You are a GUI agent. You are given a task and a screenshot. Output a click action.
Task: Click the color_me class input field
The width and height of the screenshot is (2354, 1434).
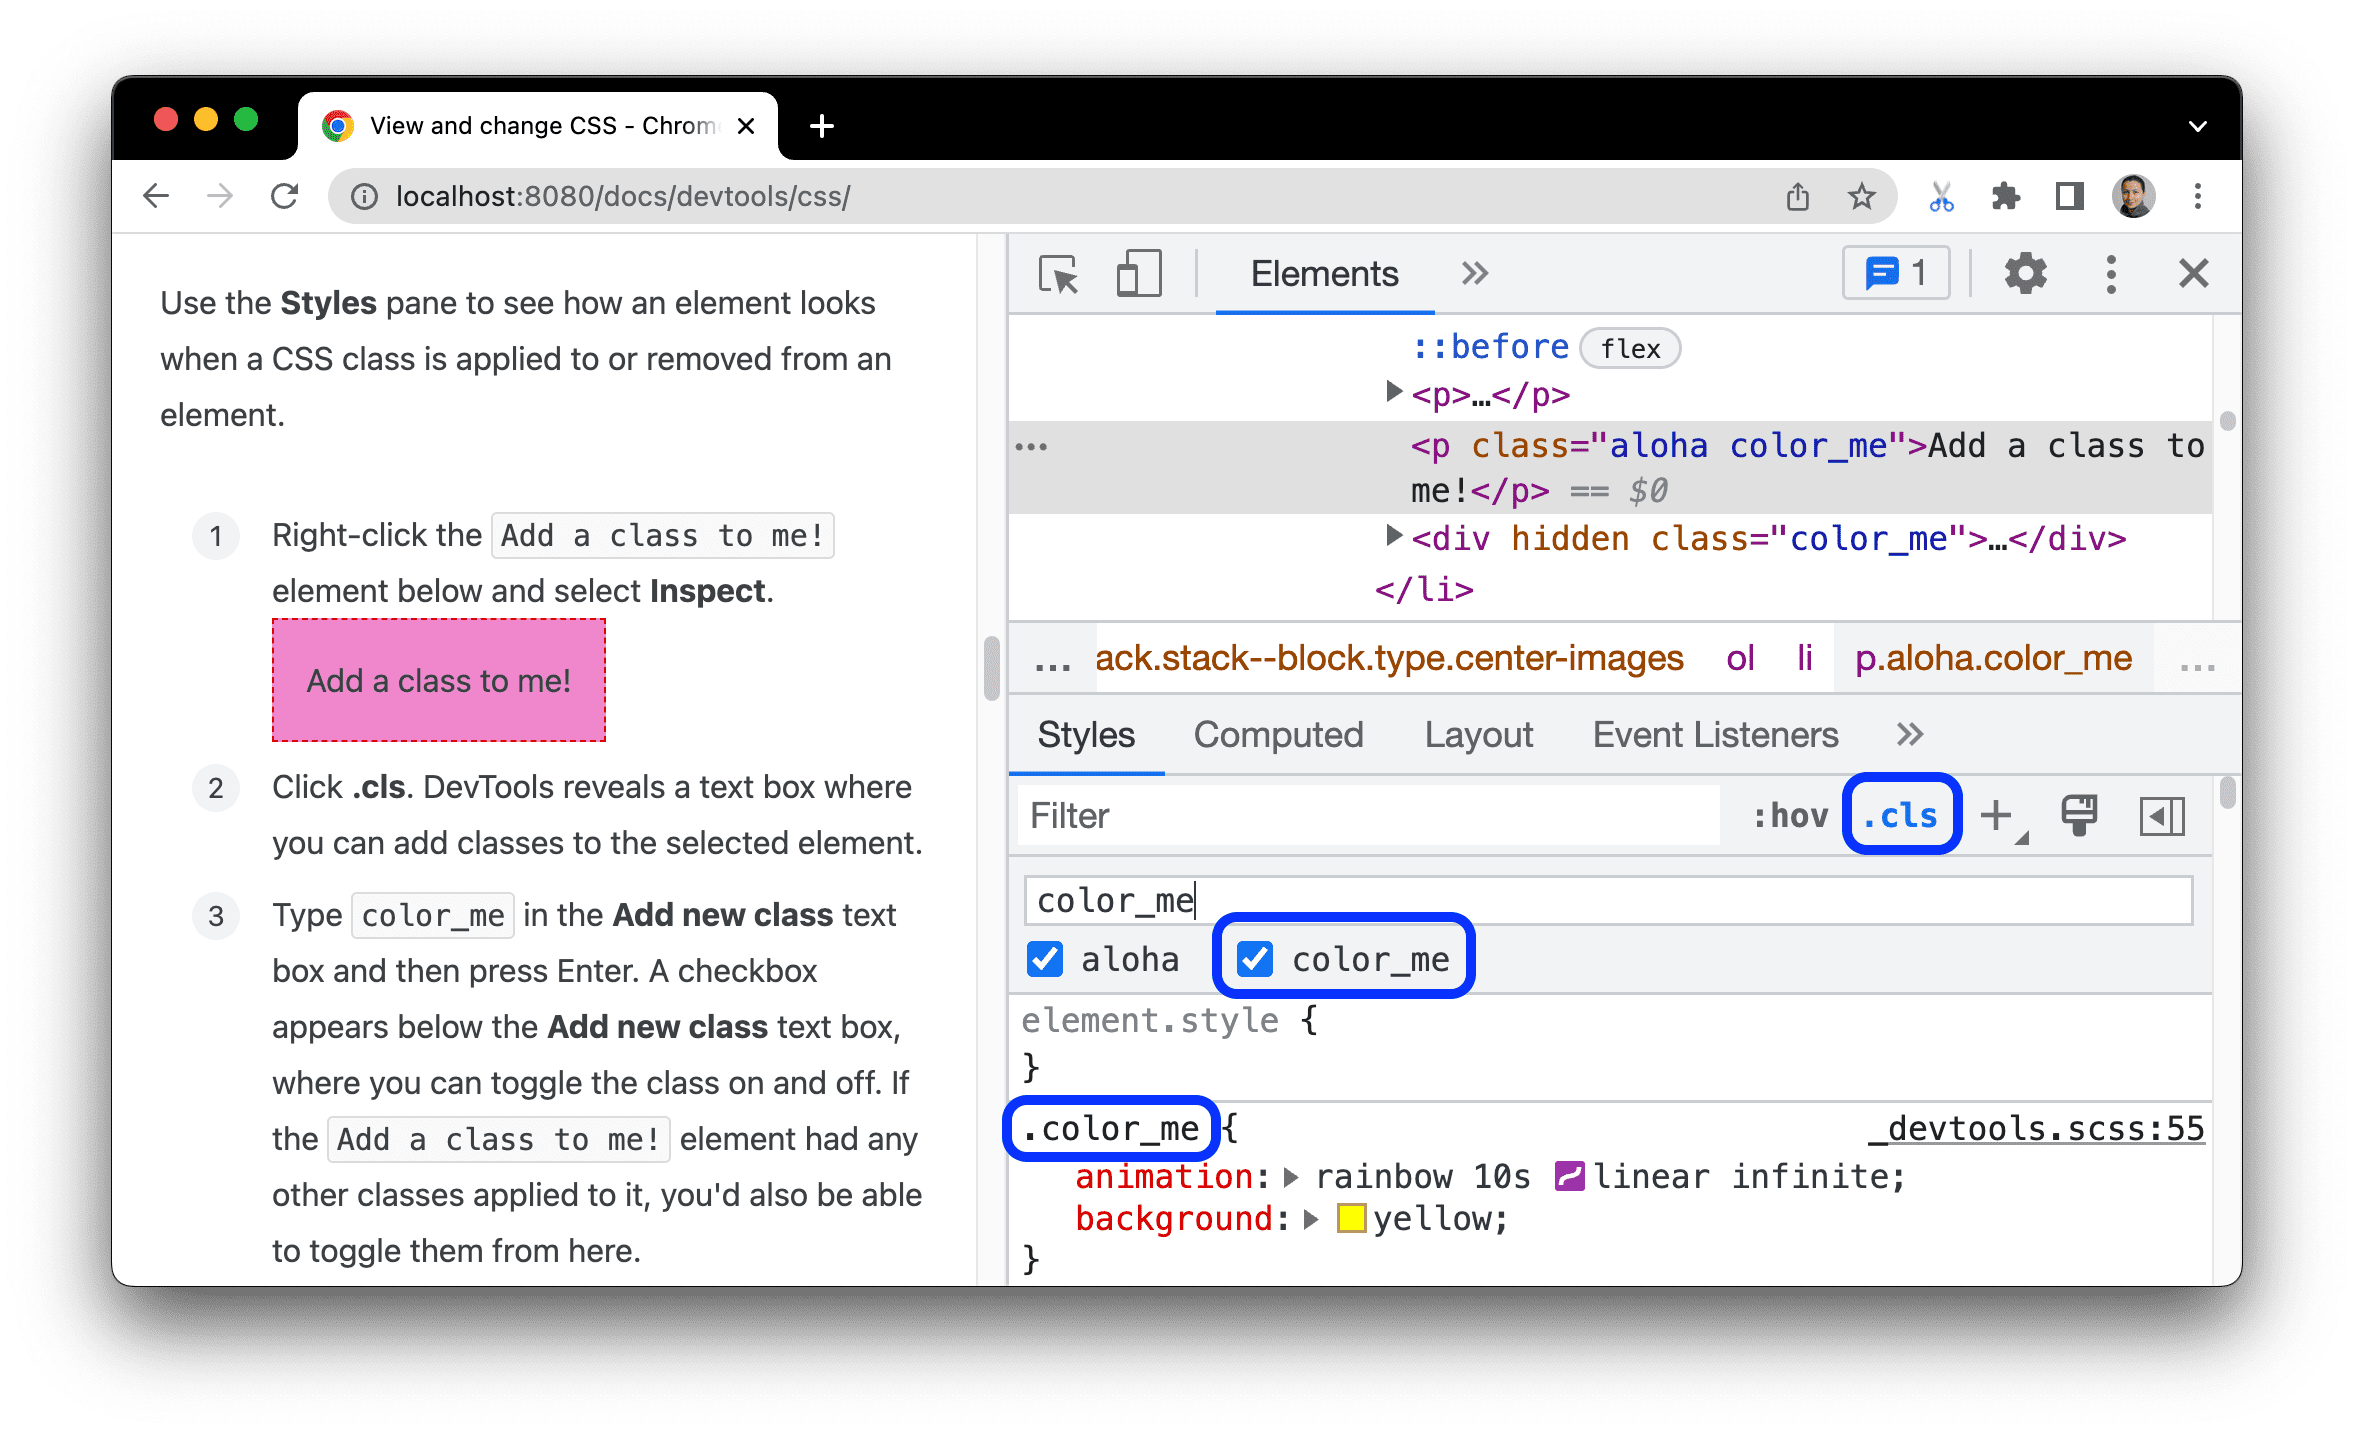coord(1607,898)
